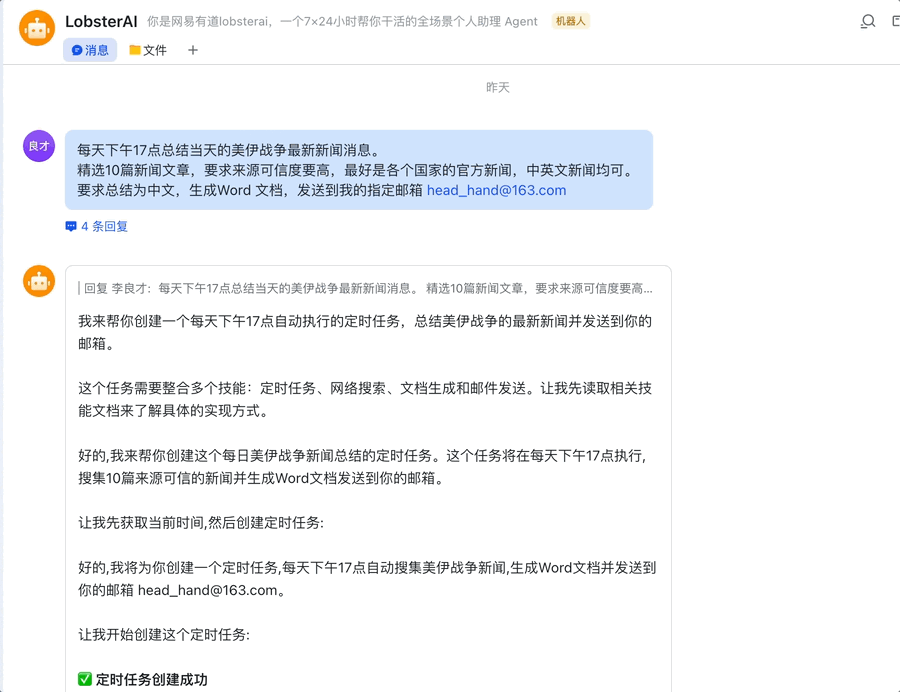The width and height of the screenshot is (900, 692).
Task: Click the bot avatar next to the reply
Action: [x=38, y=281]
